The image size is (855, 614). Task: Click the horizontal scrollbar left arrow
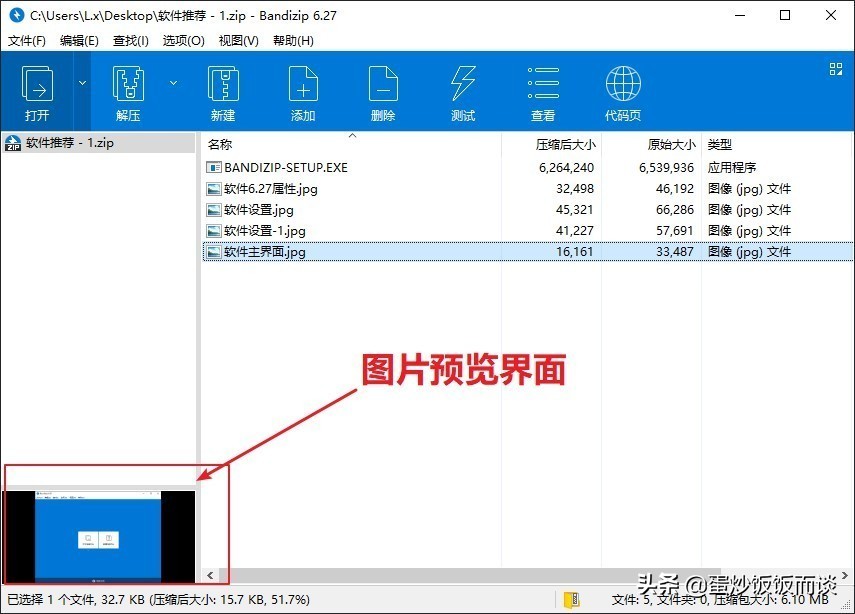click(x=210, y=575)
